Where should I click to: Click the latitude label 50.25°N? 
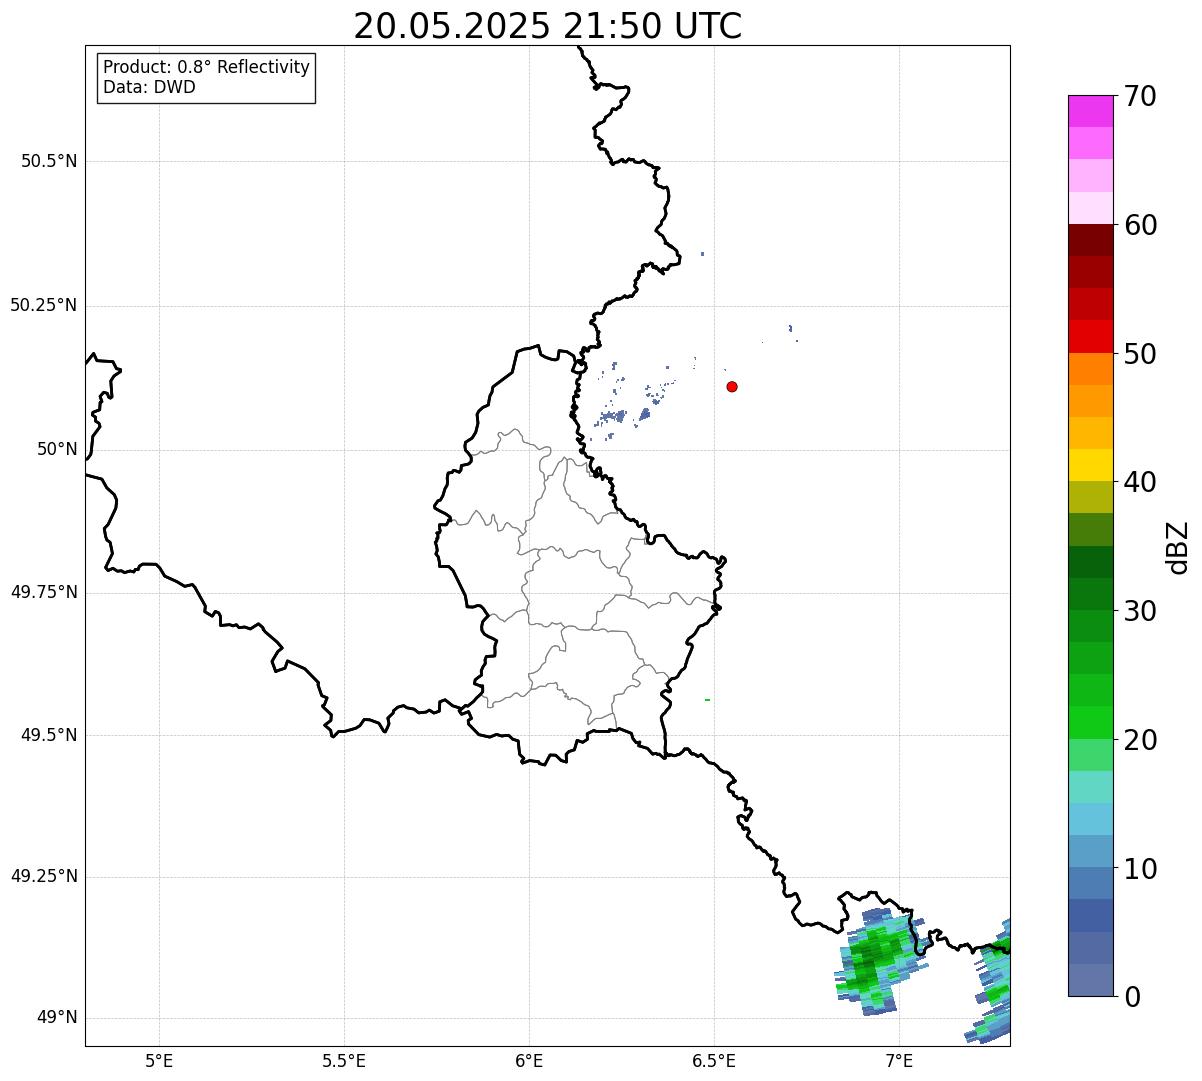coord(44,305)
